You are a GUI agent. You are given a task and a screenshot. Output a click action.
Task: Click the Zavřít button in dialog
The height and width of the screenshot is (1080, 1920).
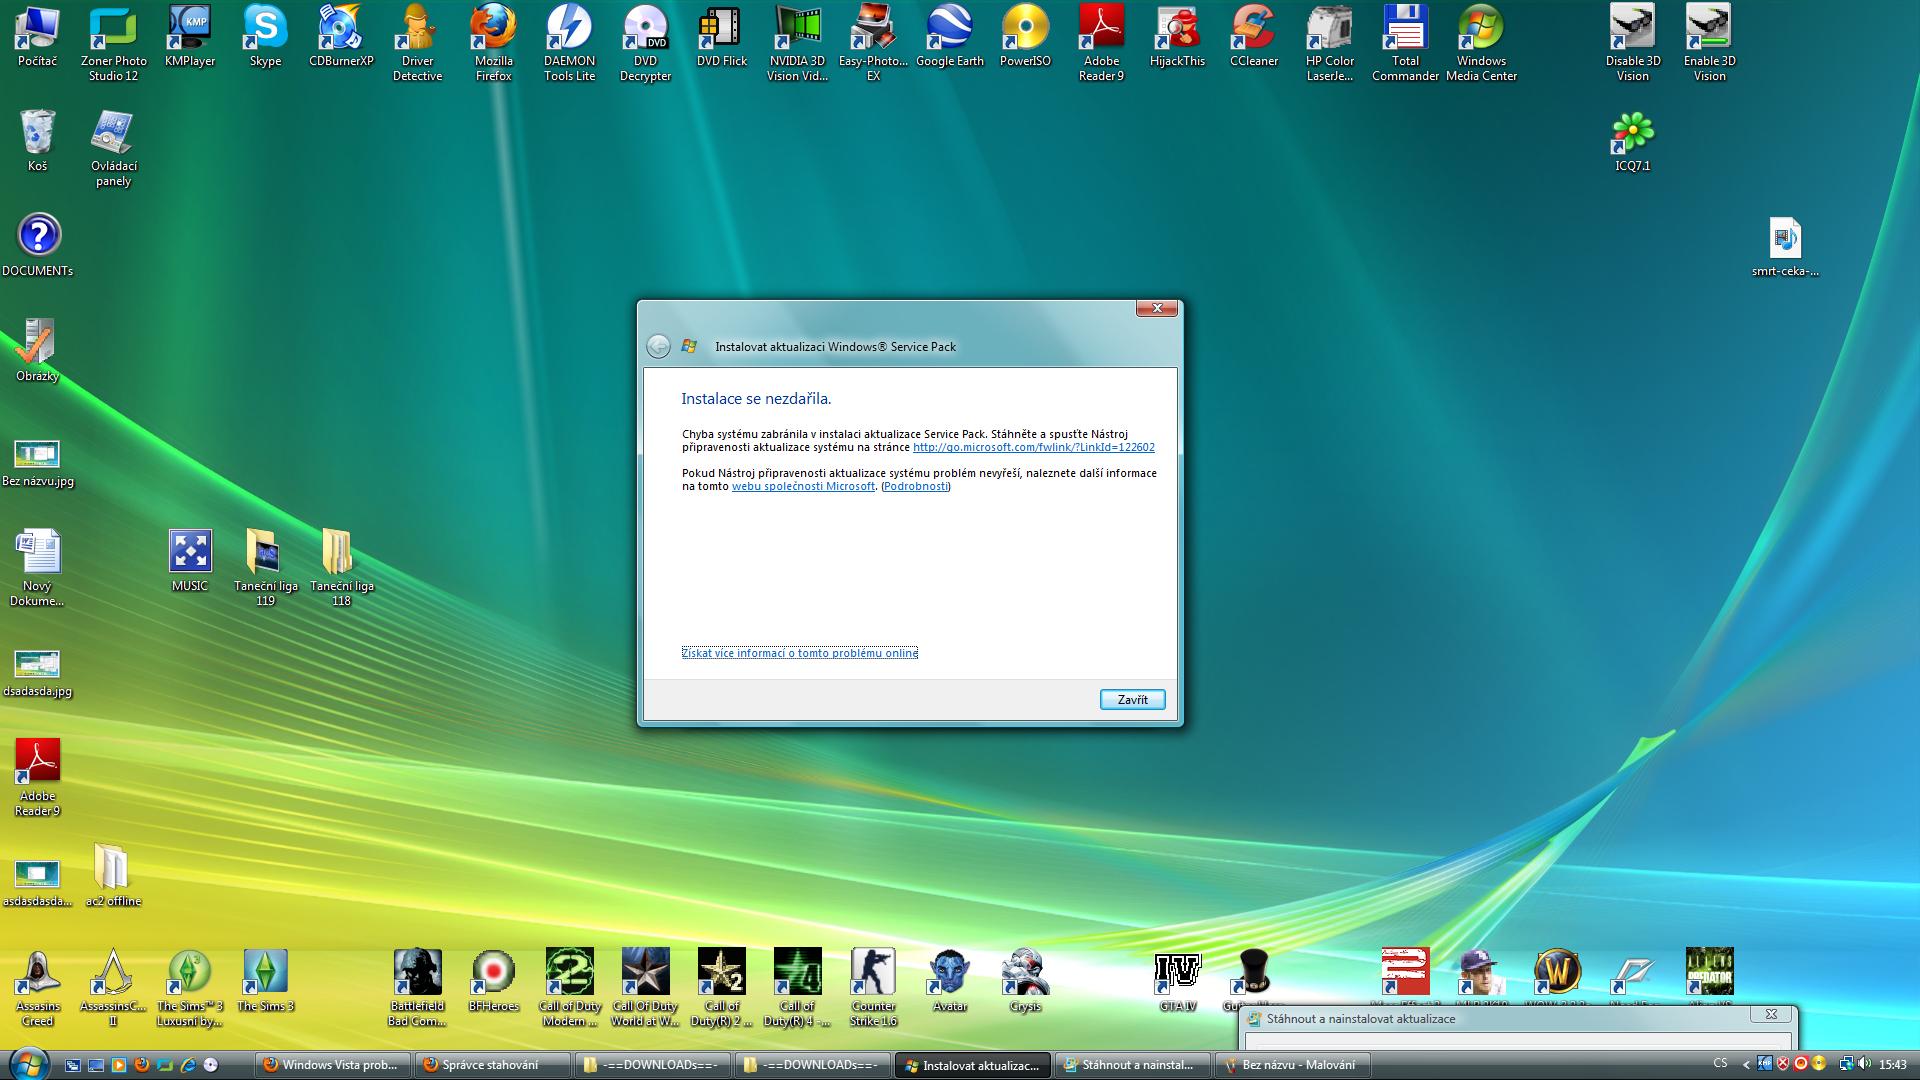1132,700
